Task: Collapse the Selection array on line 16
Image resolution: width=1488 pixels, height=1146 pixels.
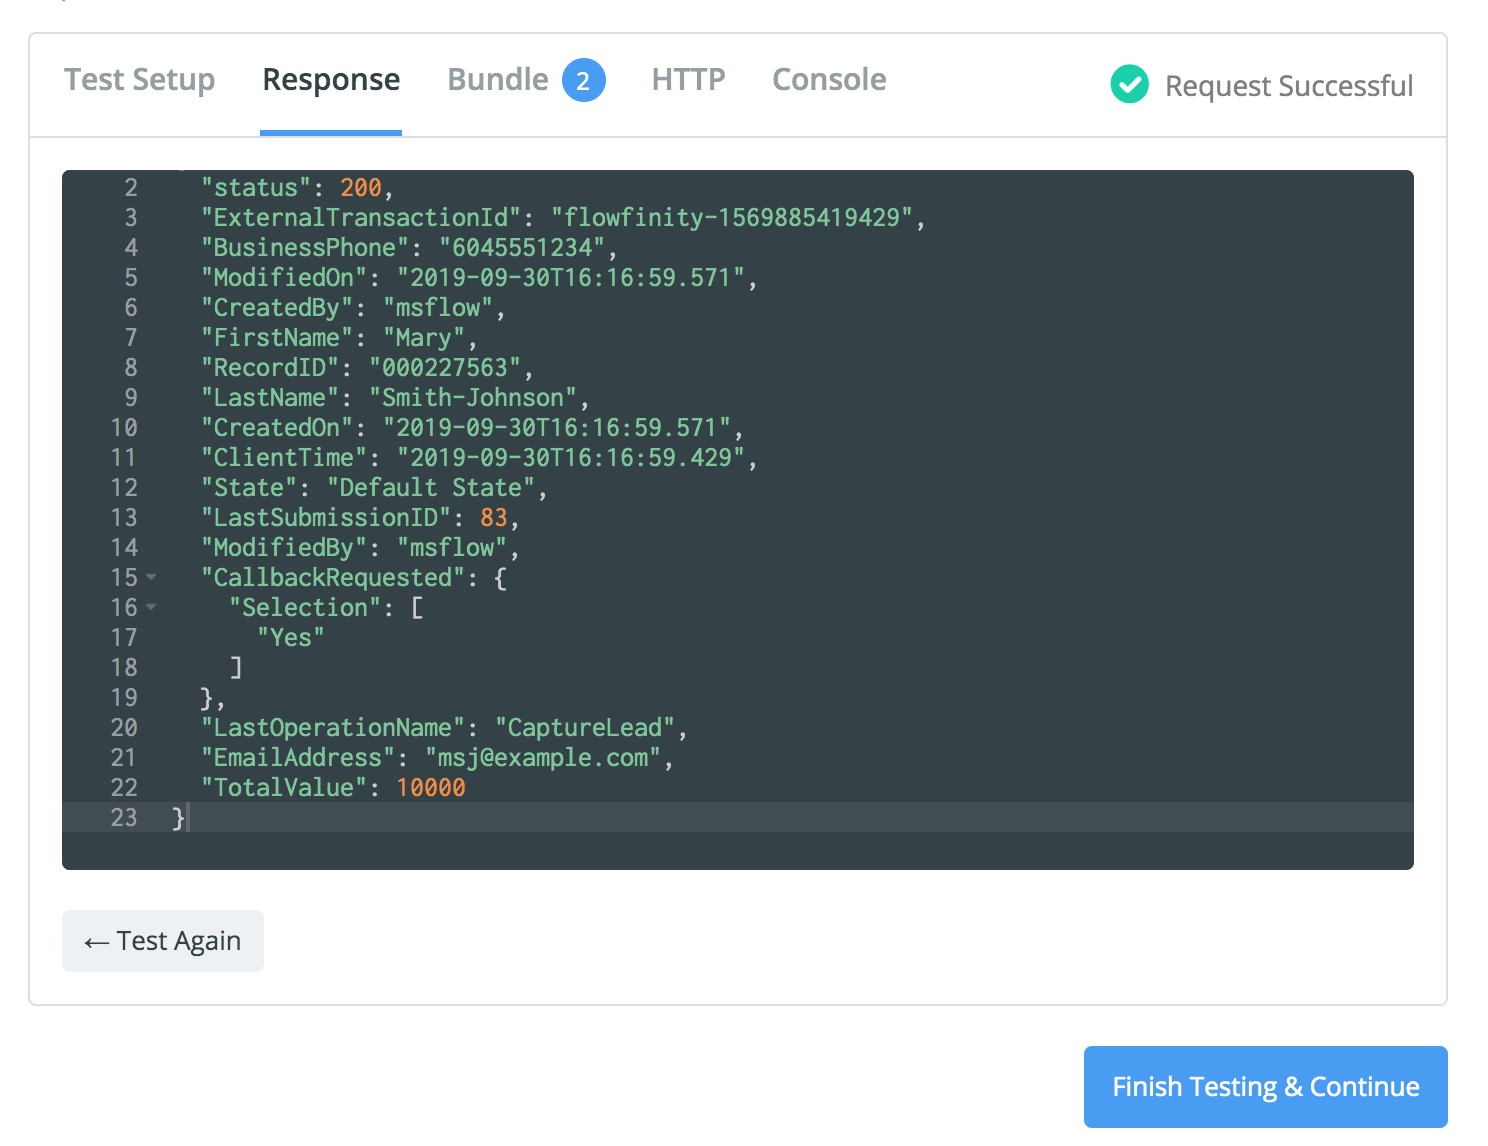Action: coord(151,607)
